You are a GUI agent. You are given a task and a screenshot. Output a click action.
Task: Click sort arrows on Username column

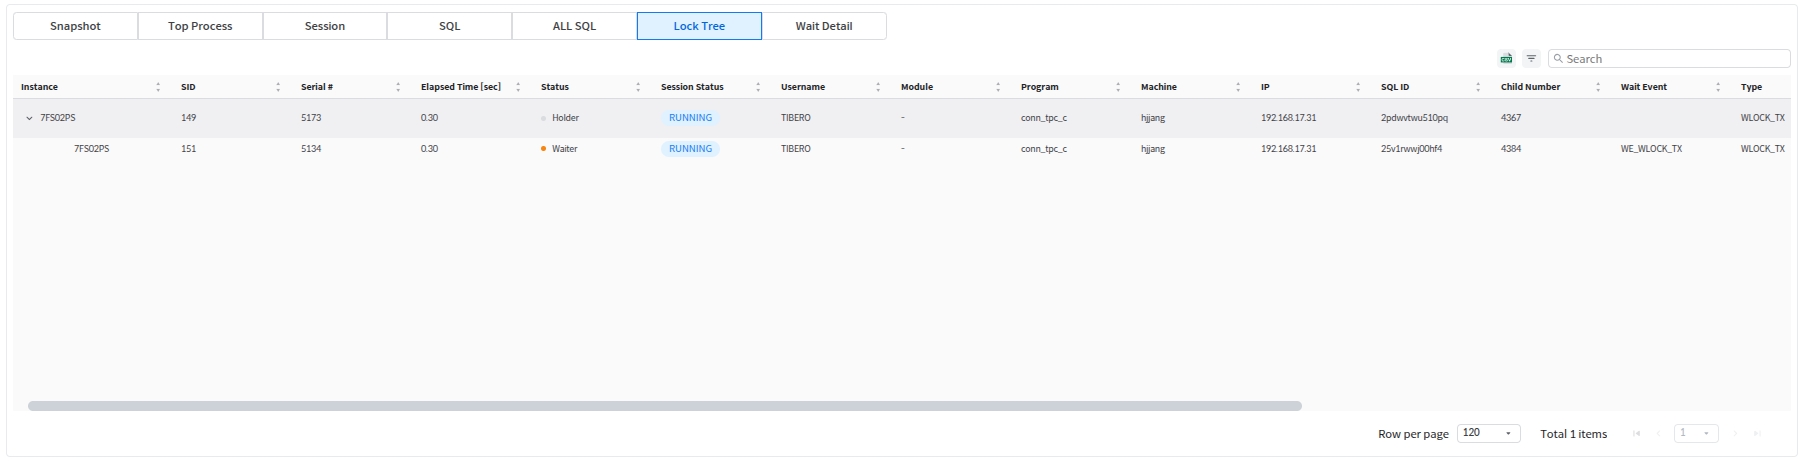[x=878, y=87]
